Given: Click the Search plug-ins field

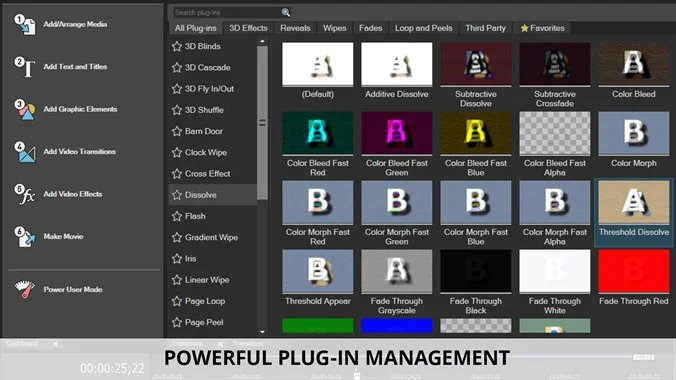Looking at the screenshot, I should pyautogui.click(x=226, y=13).
